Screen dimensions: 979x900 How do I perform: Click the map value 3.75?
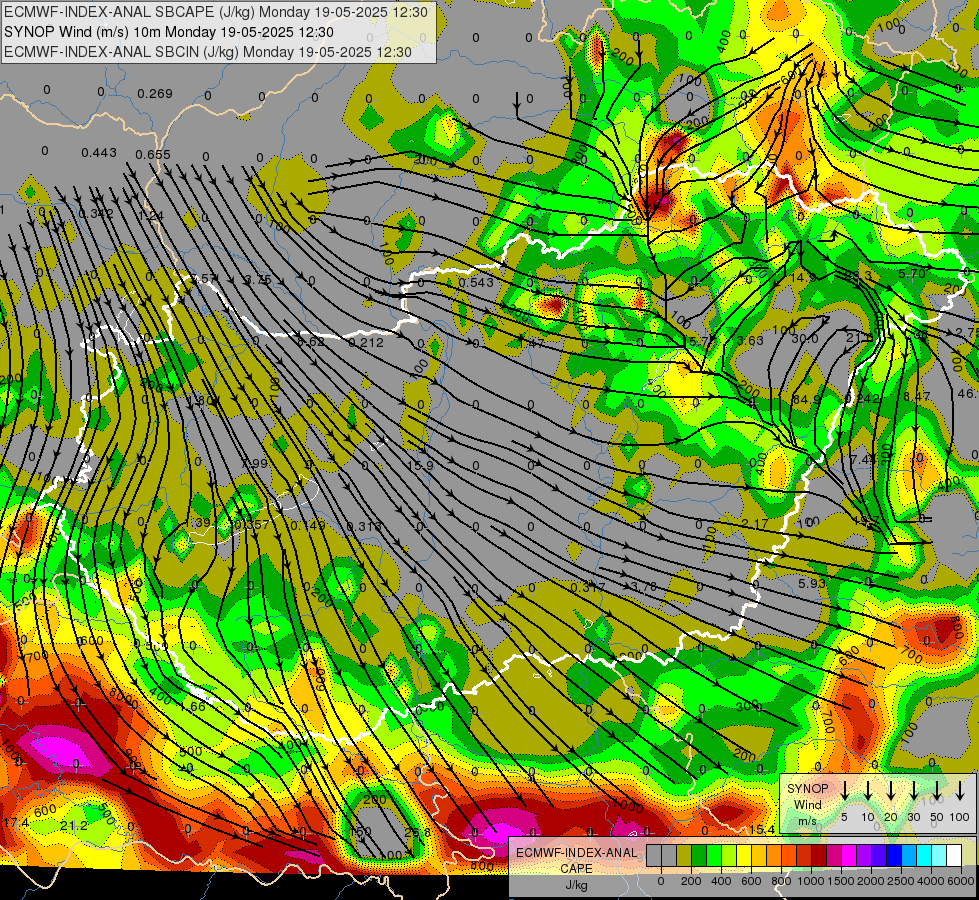point(258,279)
